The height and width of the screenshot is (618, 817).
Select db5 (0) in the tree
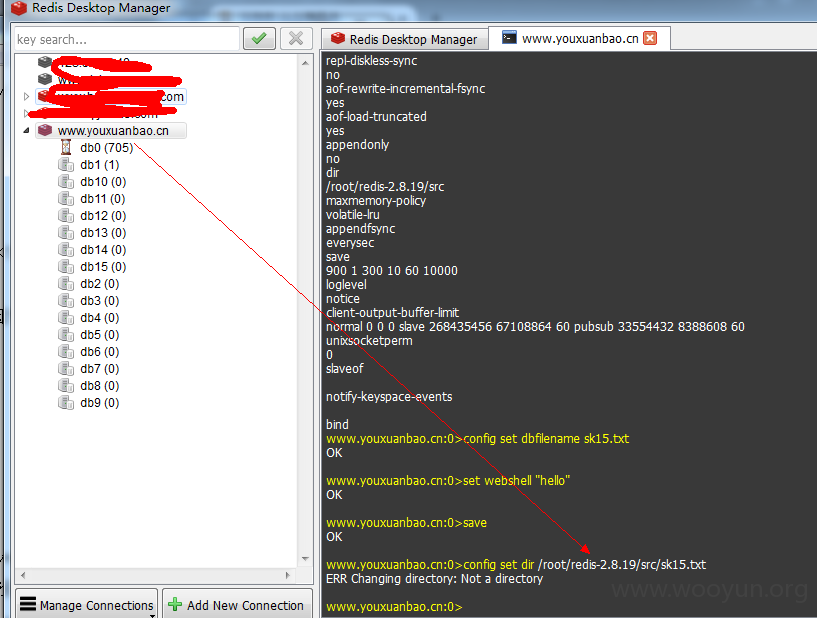100,335
